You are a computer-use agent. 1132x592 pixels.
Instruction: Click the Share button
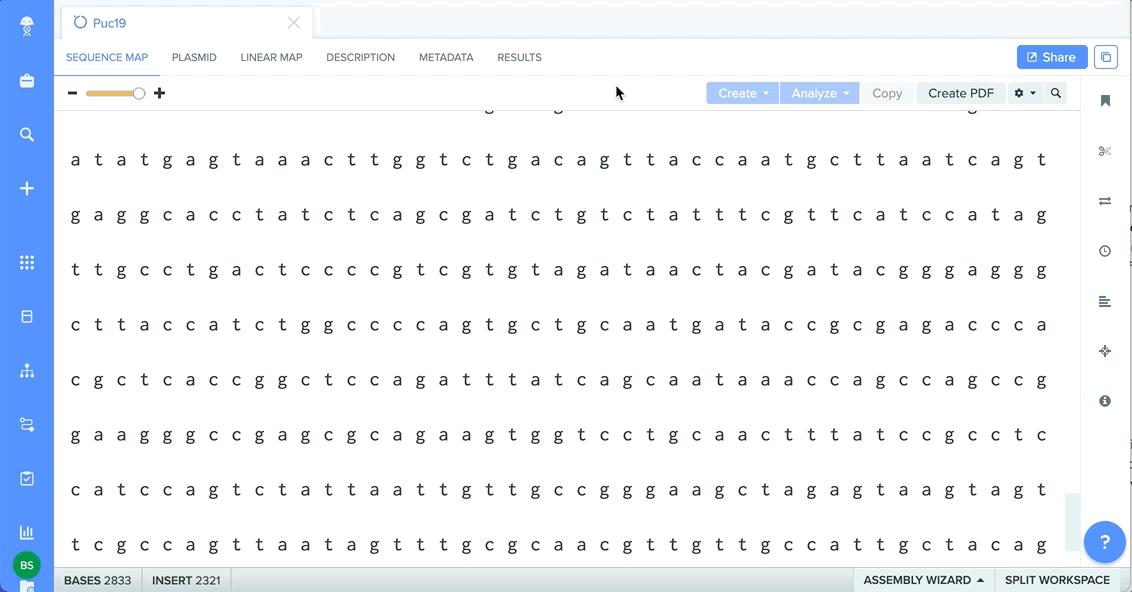coord(1052,57)
